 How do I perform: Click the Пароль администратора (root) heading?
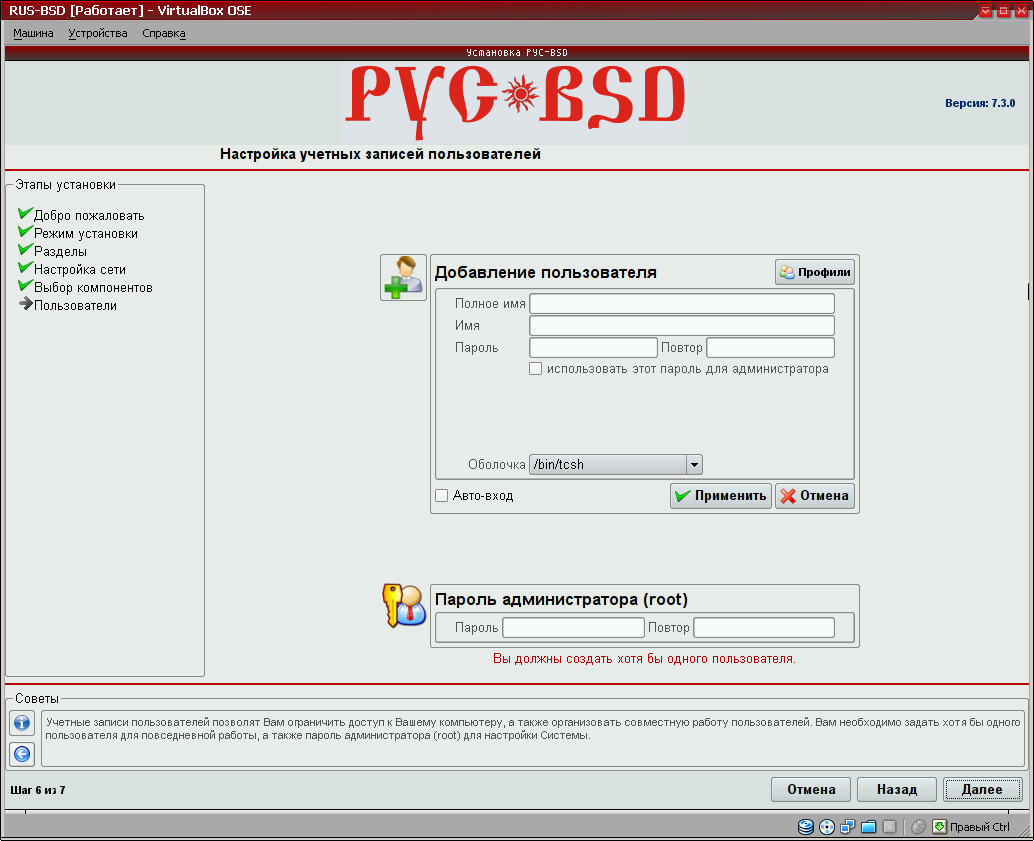561,600
